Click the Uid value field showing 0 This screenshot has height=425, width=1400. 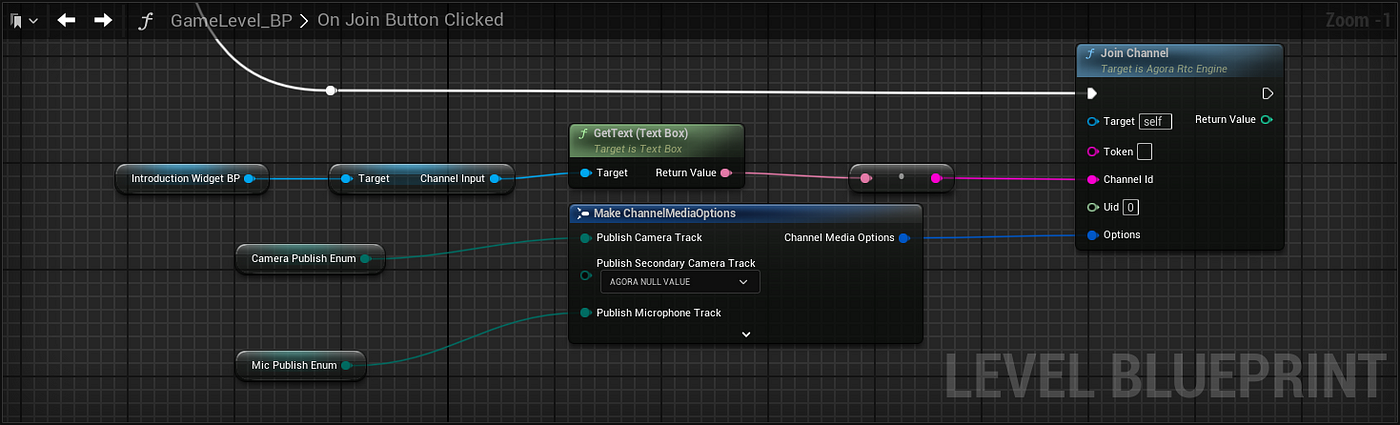pyautogui.click(x=1130, y=207)
